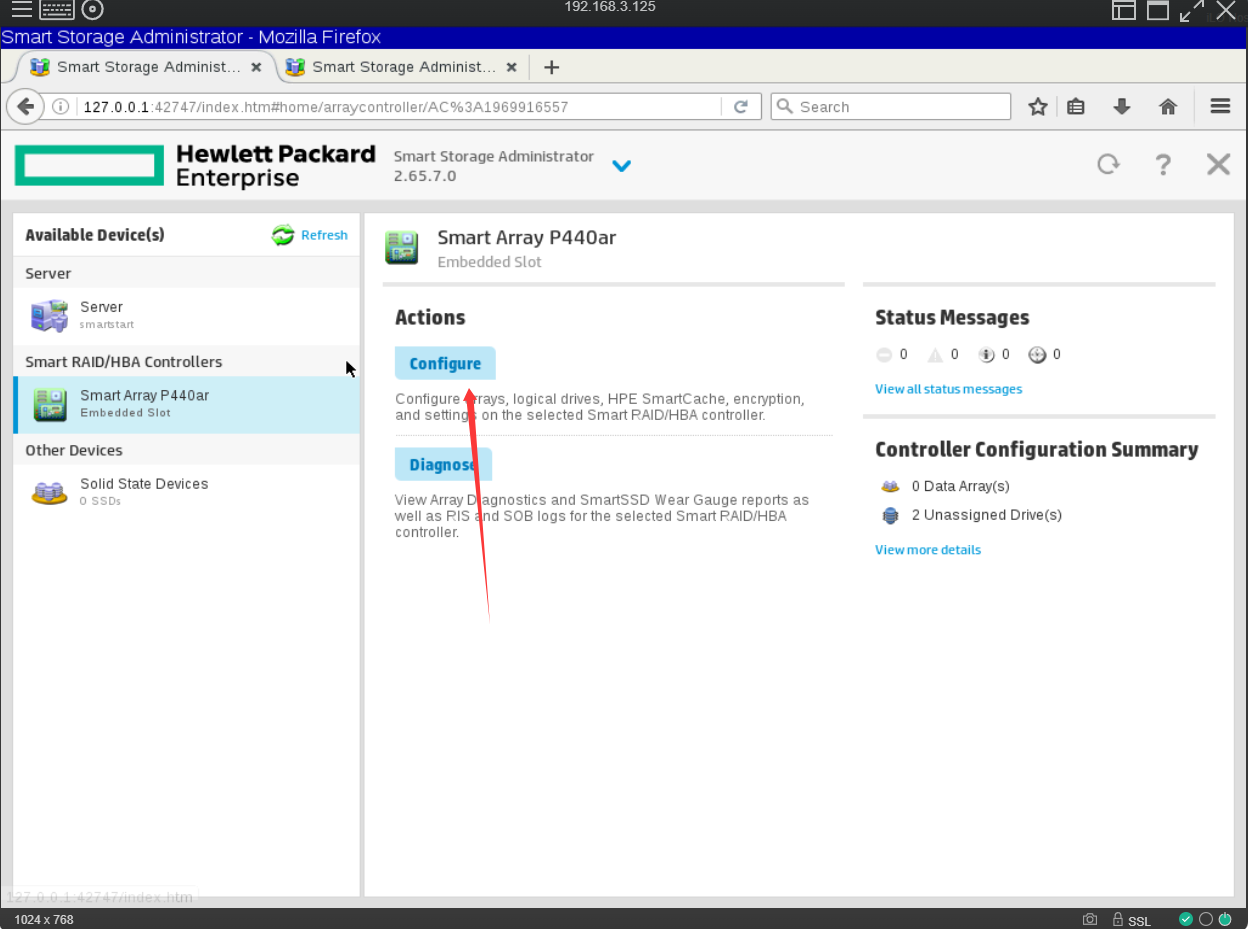
Task: Show site identity information icon
Action: coord(60,106)
